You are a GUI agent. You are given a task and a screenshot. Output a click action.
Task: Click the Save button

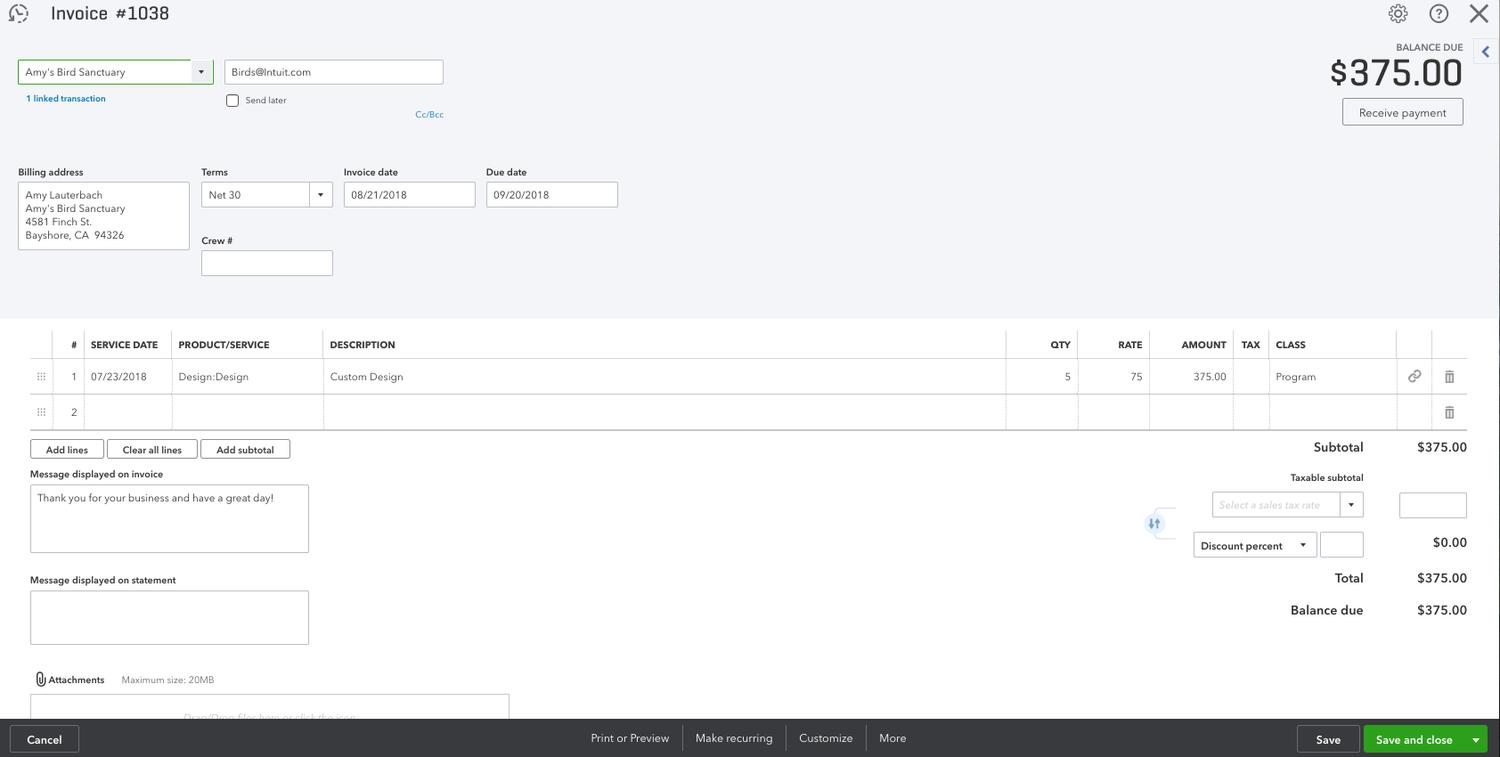[x=1328, y=739]
